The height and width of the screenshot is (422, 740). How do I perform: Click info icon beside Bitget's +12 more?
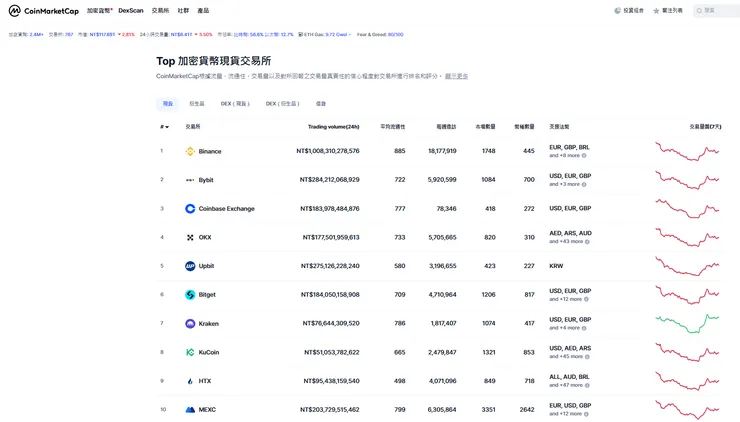pos(586,299)
